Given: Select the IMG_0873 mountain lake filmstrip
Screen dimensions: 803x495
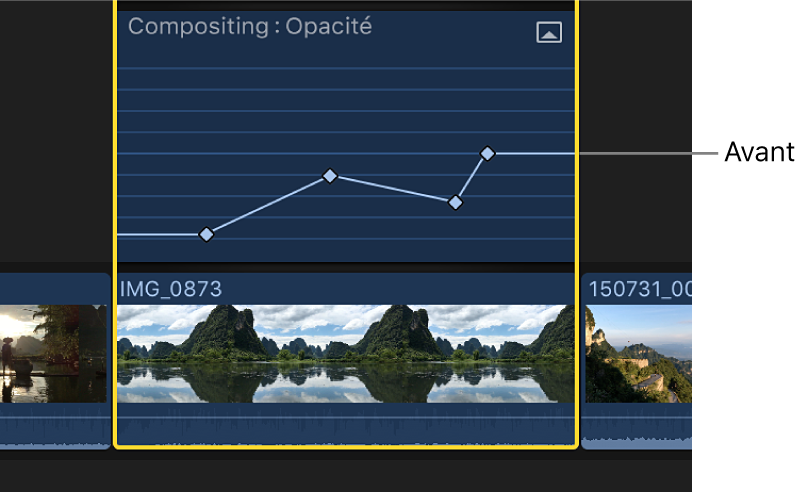Looking at the screenshot, I should (x=345, y=352).
